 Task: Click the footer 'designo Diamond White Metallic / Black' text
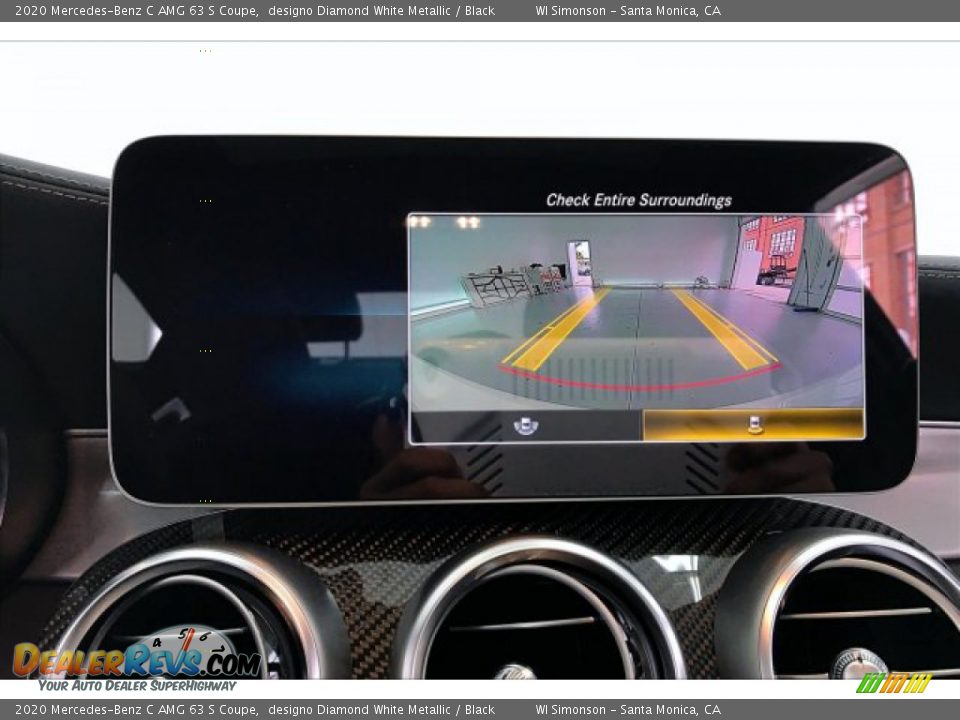pyautogui.click(x=381, y=710)
